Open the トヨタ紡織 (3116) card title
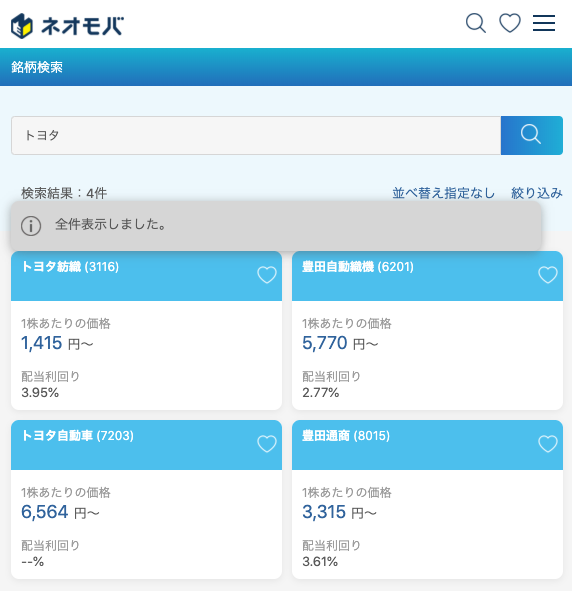Image resolution: width=572 pixels, height=591 pixels. 70,267
